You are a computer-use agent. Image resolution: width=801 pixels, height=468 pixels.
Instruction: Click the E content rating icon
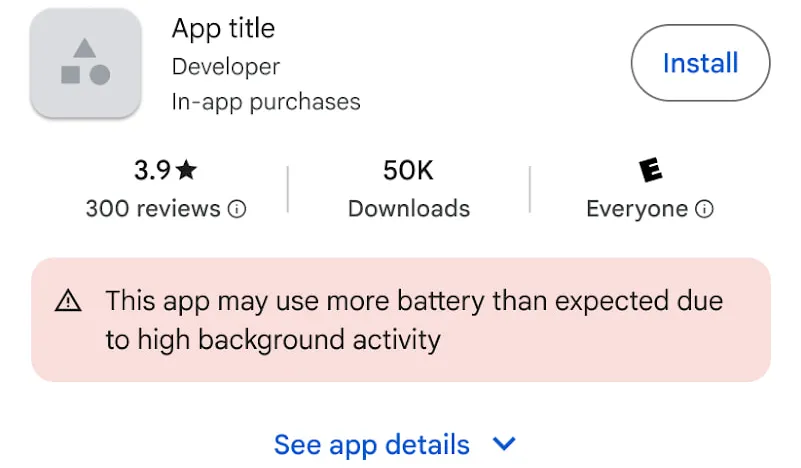pyautogui.click(x=650, y=170)
